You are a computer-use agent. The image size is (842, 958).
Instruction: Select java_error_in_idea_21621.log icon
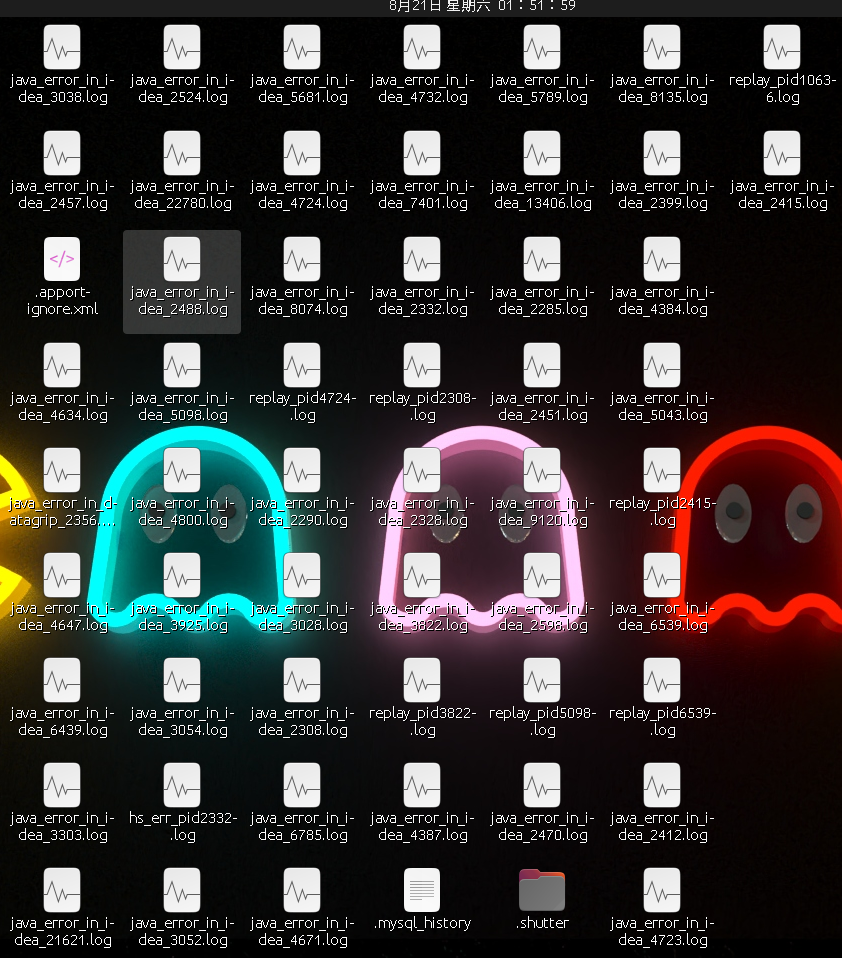pos(62,890)
